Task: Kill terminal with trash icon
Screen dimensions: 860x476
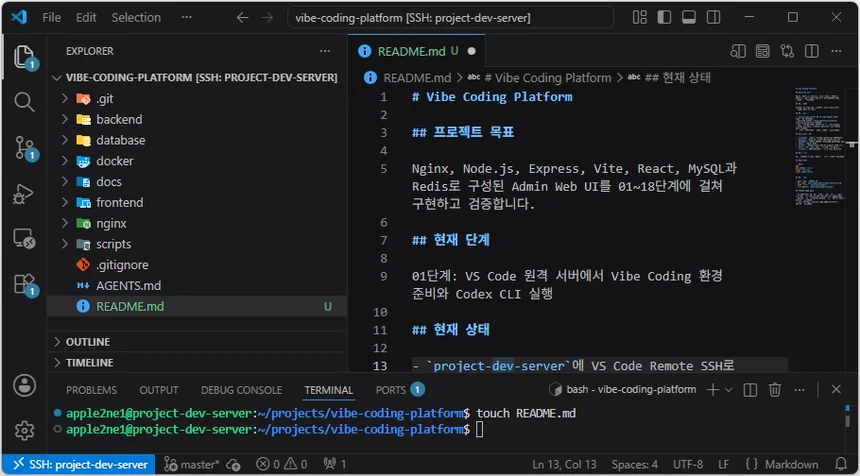Action: 774,390
